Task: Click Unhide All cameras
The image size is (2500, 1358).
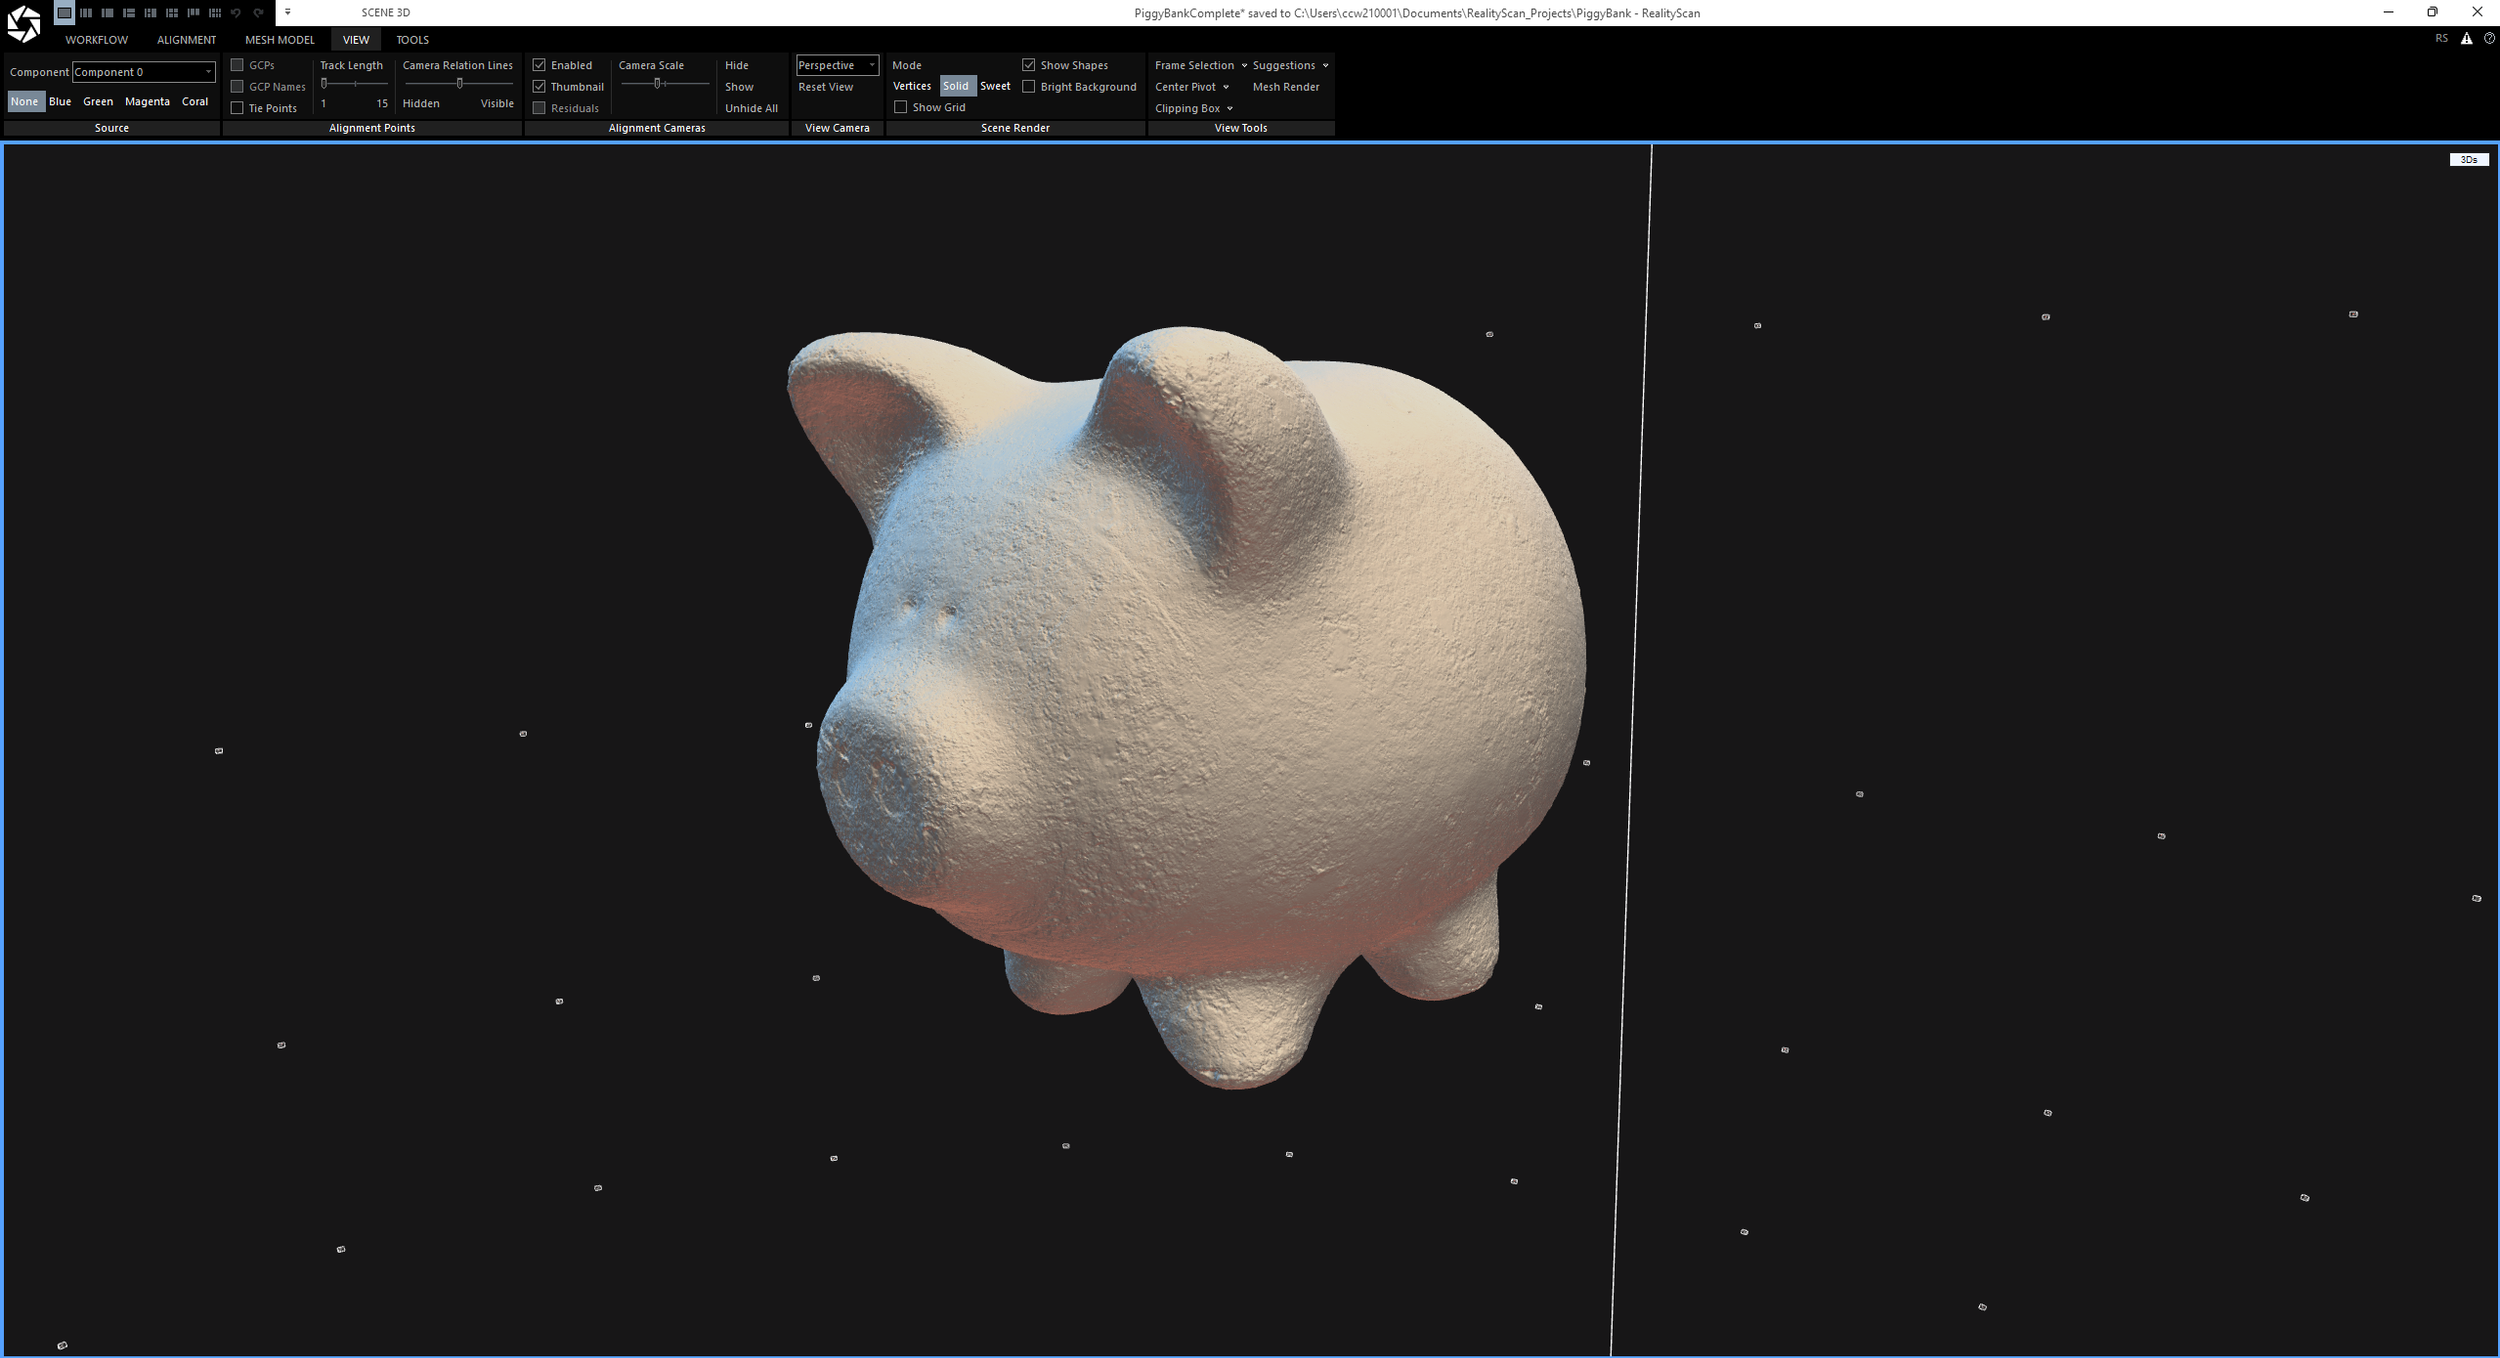Action: (751, 108)
